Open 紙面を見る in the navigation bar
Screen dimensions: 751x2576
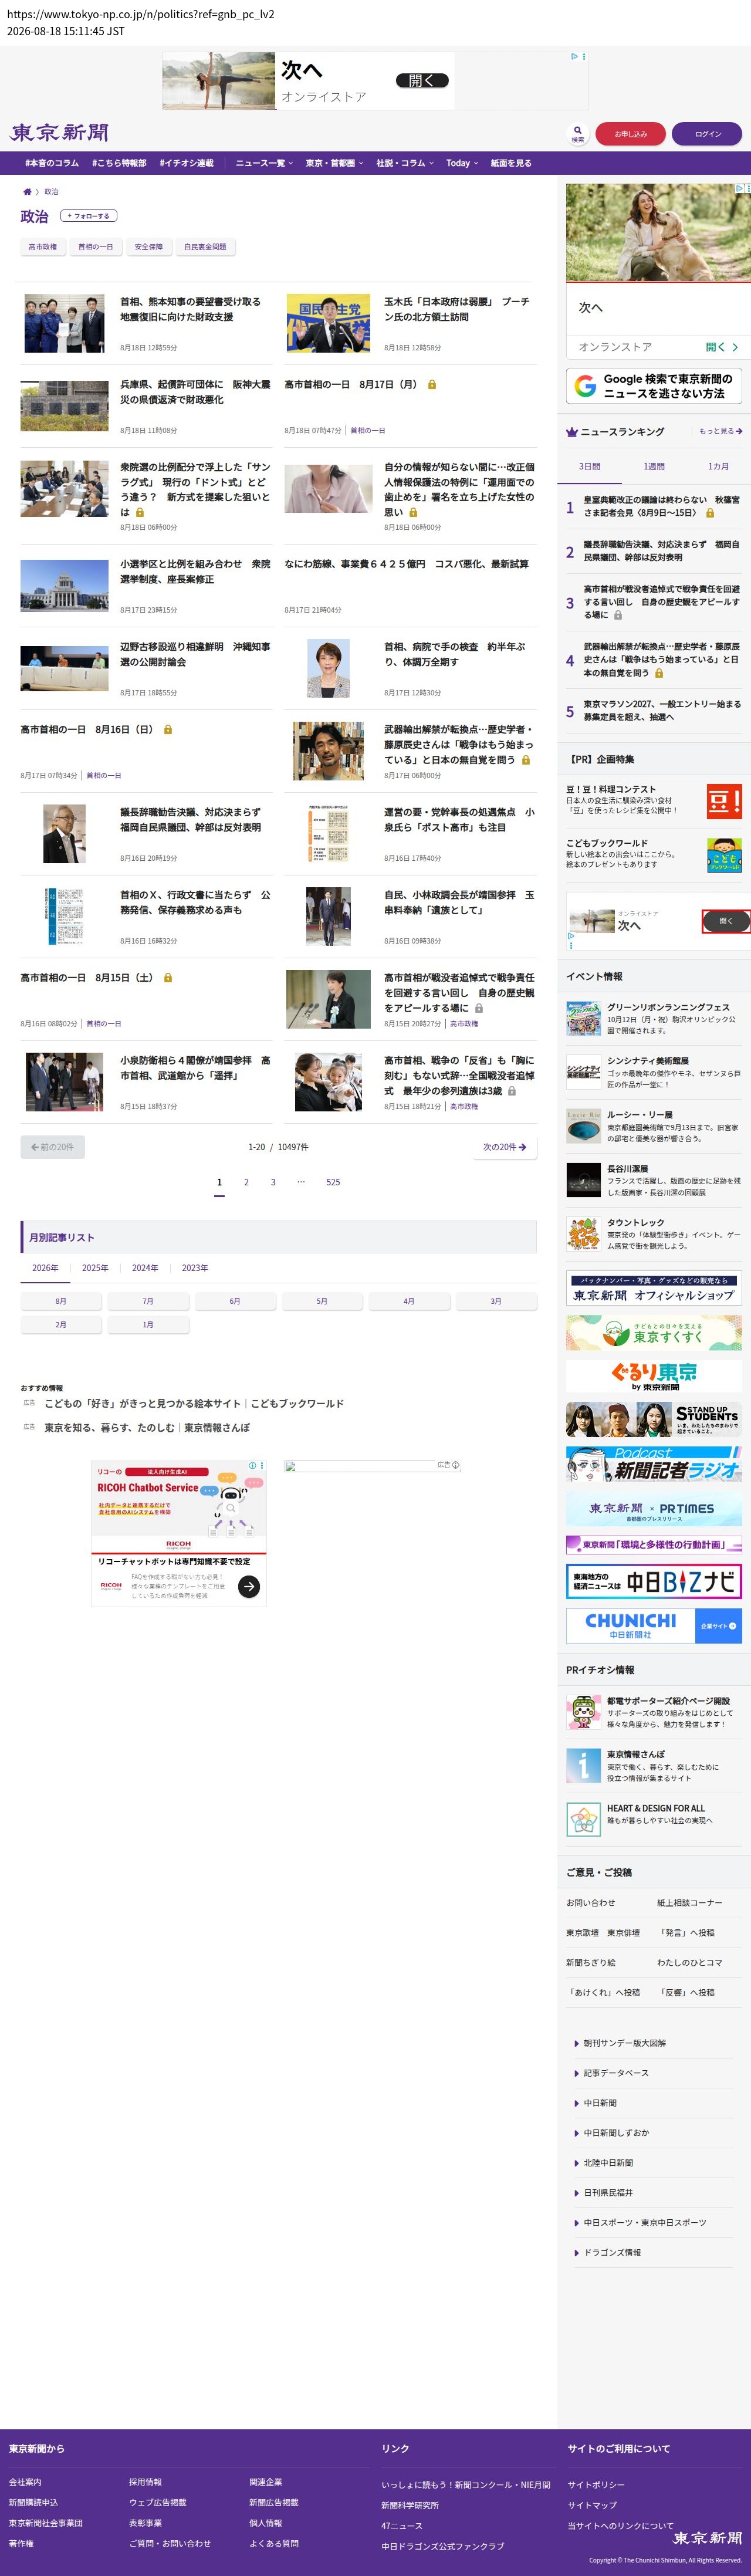pos(511,163)
